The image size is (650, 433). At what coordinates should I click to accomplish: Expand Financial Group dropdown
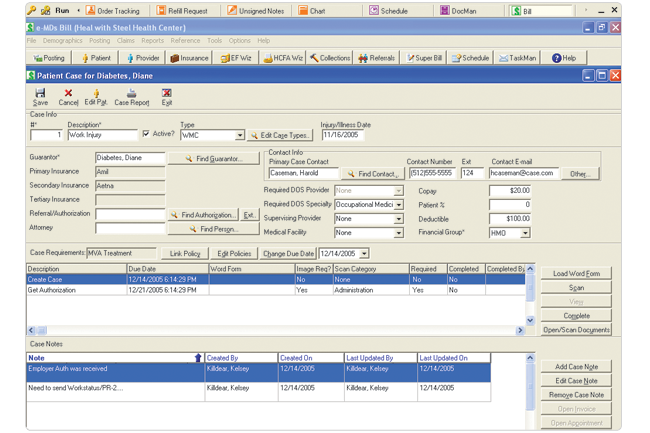click(x=525, y=233)
